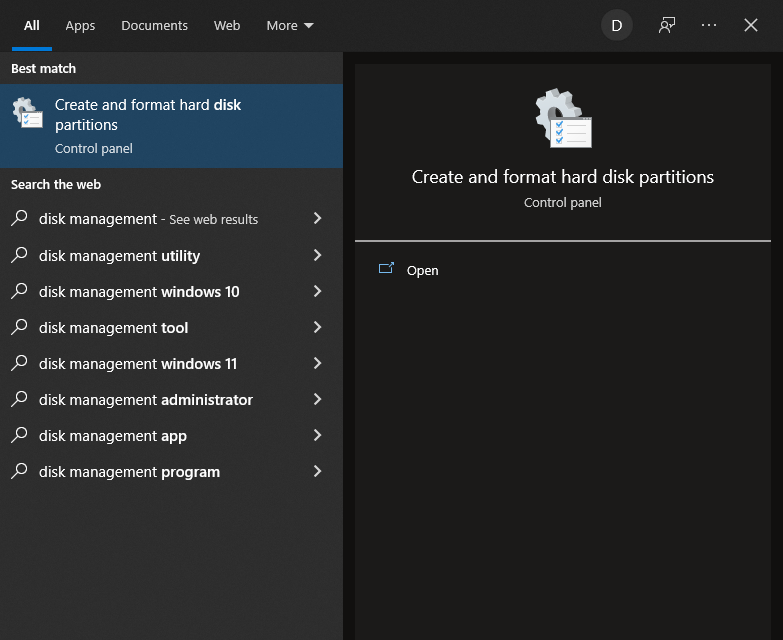This screenshot has width=783, height=640.
Task: Select 'disk management program' suggestion
Action: coord(171,471)
